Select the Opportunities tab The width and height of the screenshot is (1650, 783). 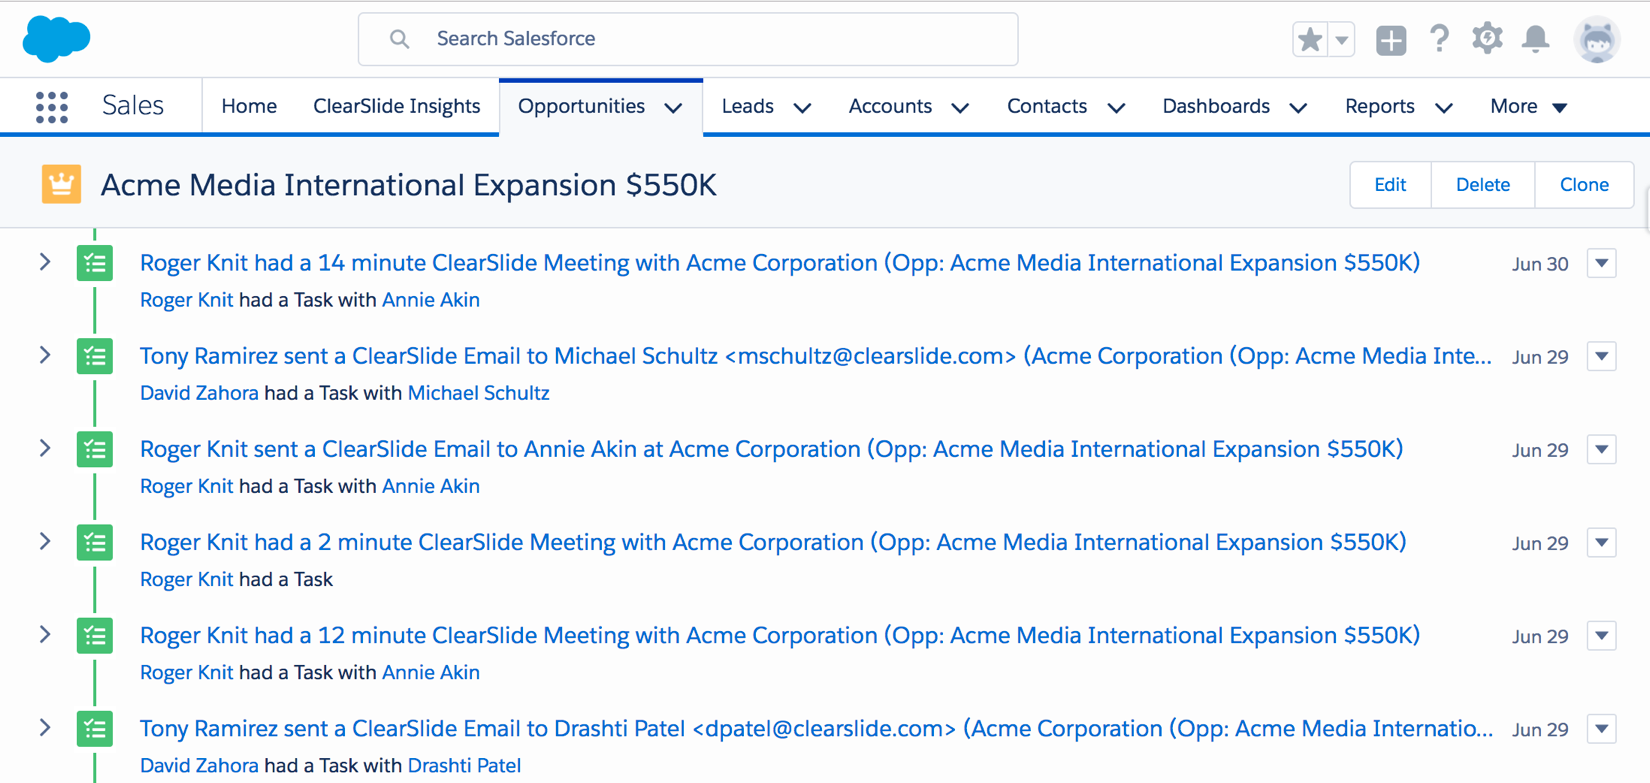[x=581, y=106]
